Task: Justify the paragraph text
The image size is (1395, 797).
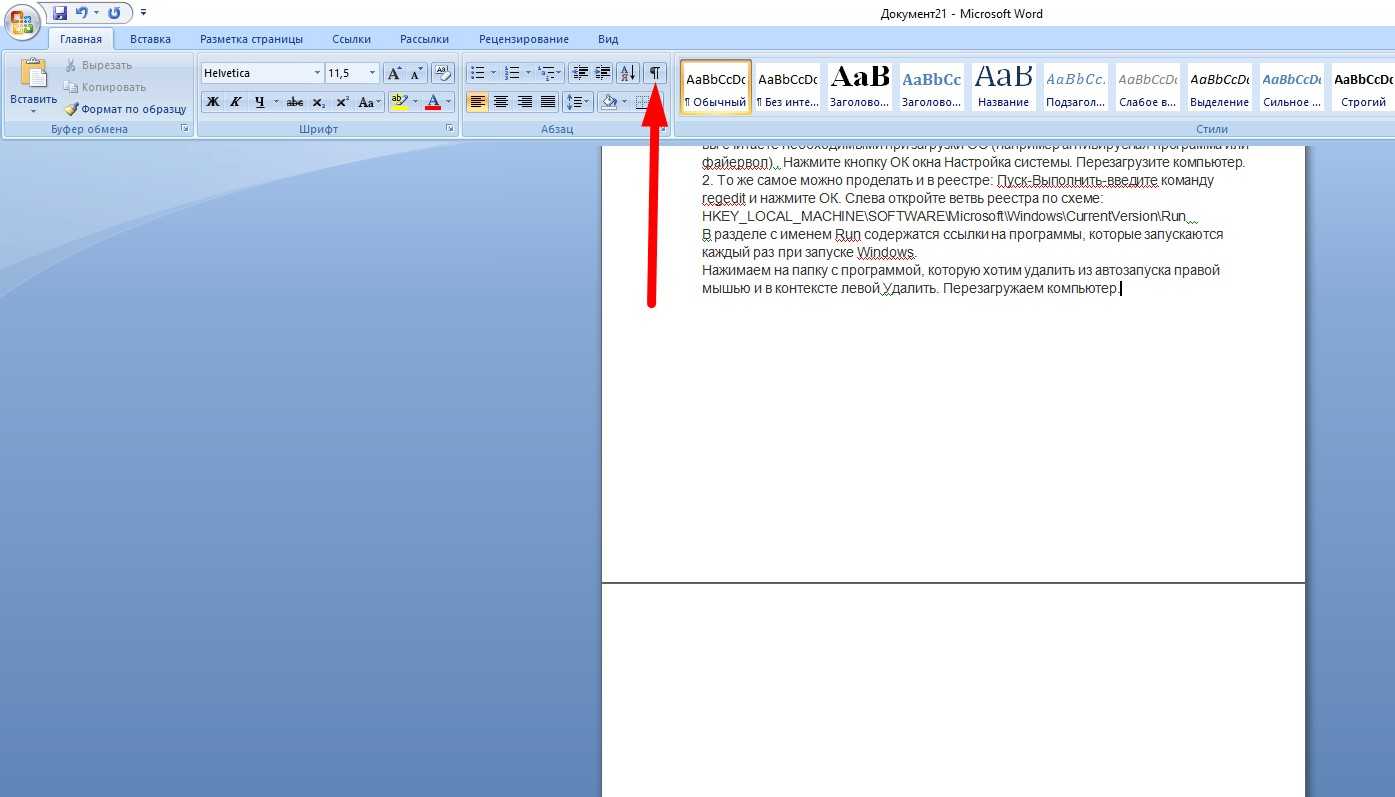Action: [548, 102]
